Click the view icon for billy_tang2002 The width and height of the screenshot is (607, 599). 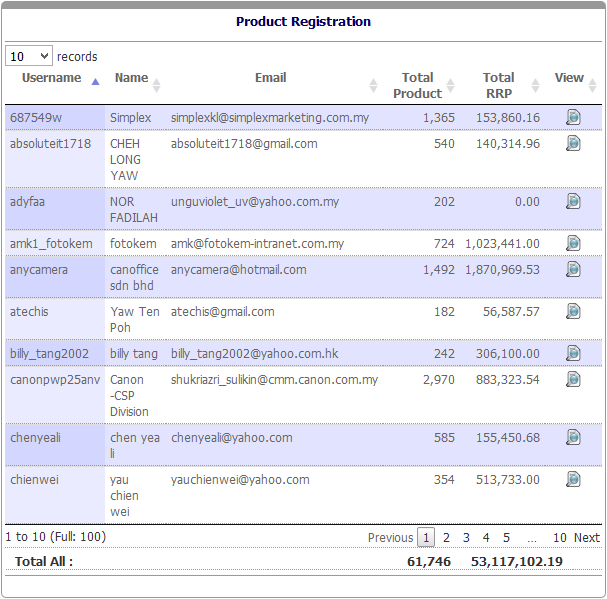click(x=573, y=354)
